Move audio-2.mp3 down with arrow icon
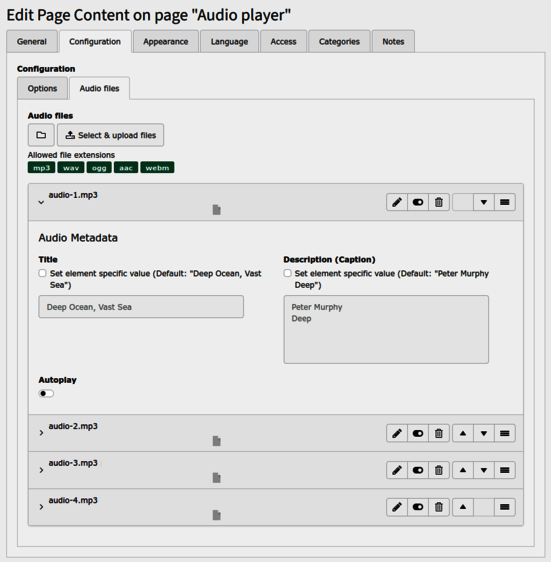551x562 pixels. point(484,433)
